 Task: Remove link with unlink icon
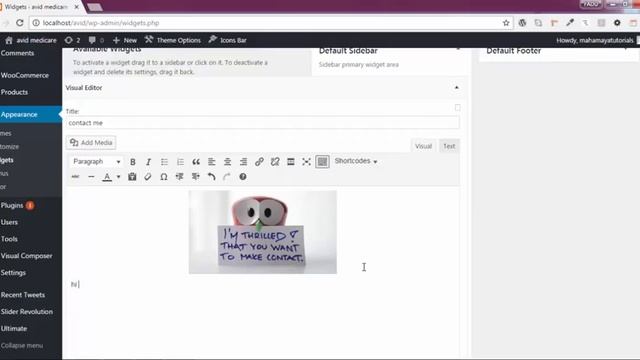tap(275, 162)
